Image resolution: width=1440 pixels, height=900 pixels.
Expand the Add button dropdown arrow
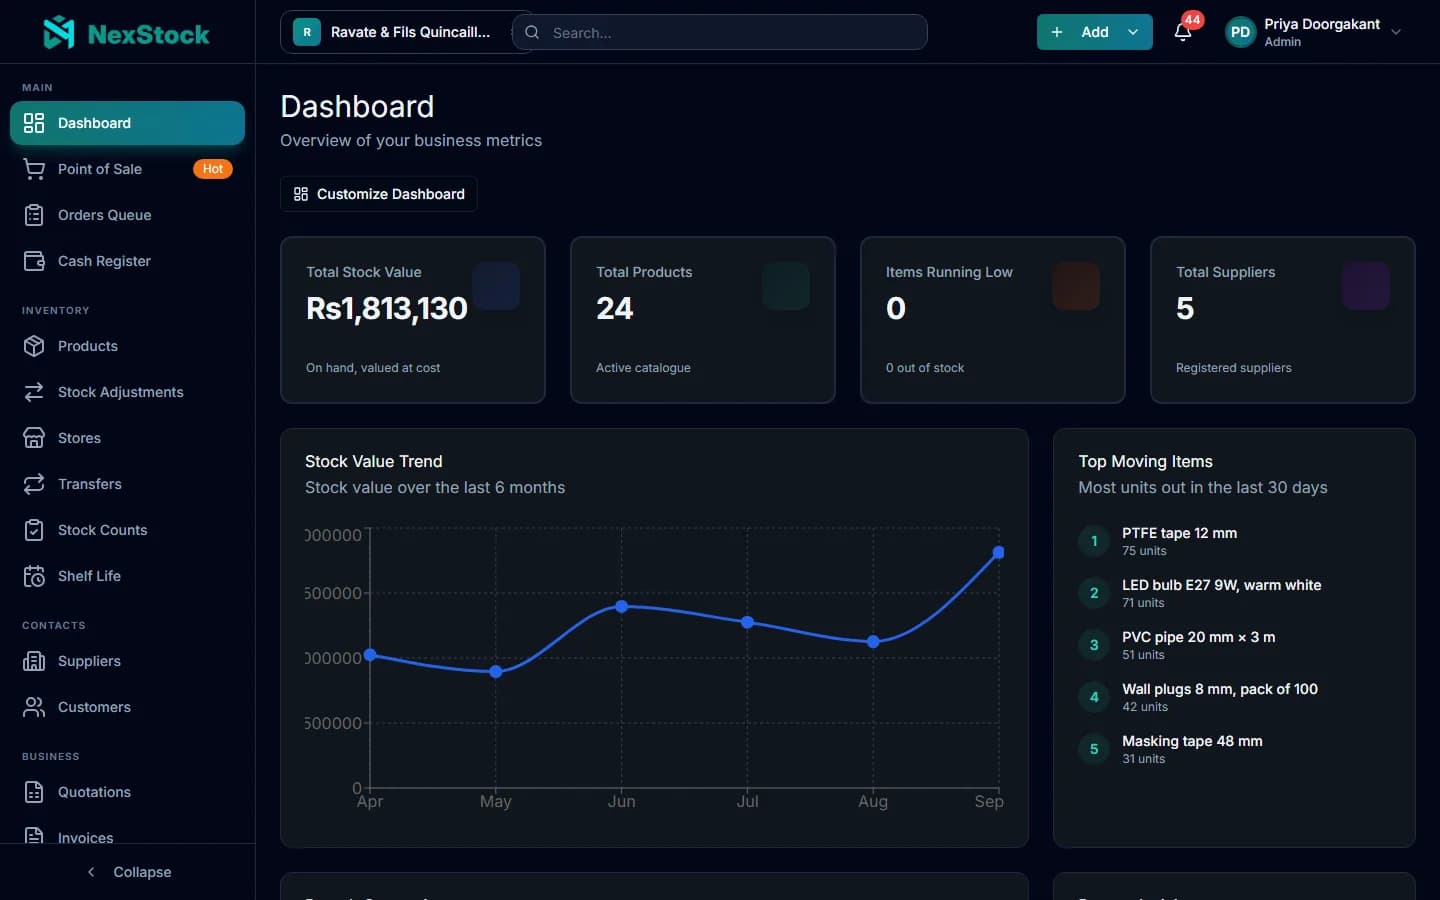pyautogui.click(x=1133, y=32)
